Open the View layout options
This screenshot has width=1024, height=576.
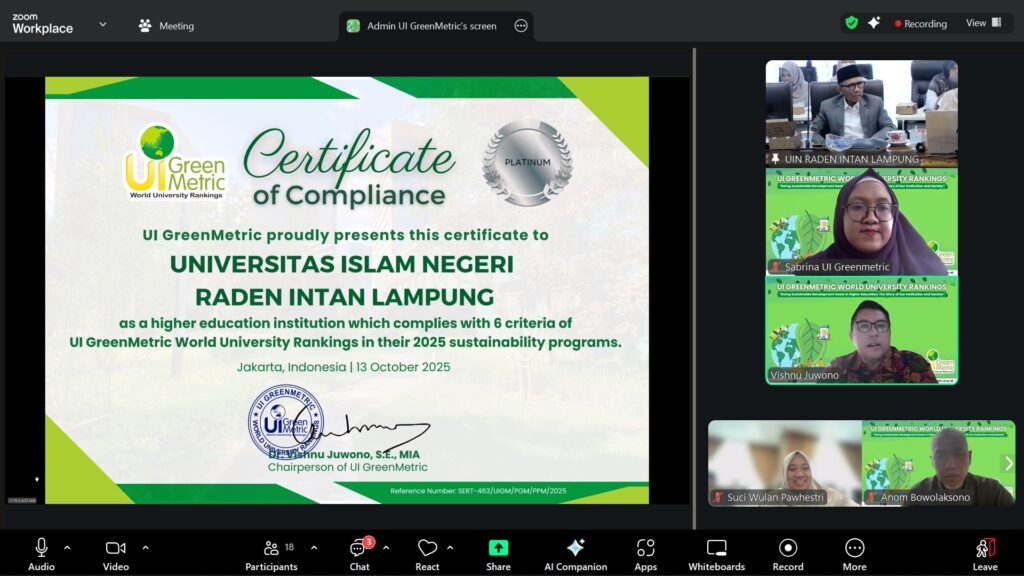pos(982,23)
